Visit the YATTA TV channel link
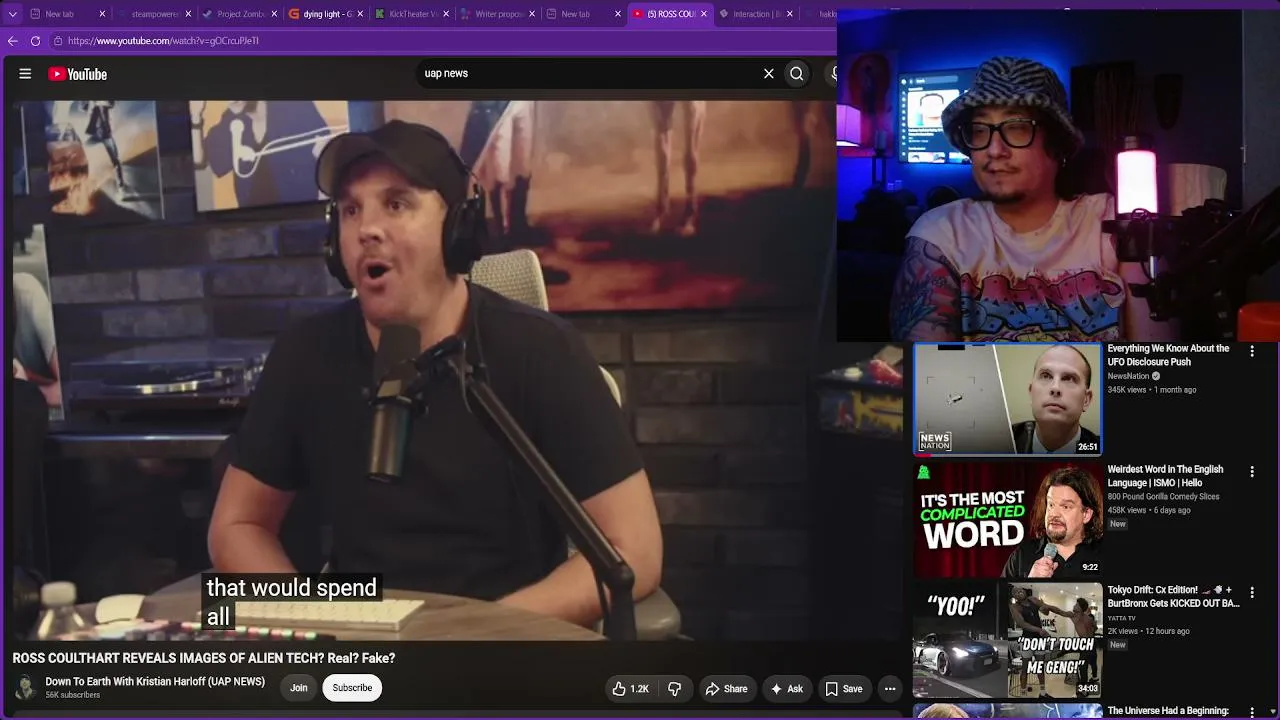 [x=1121, y=618]
